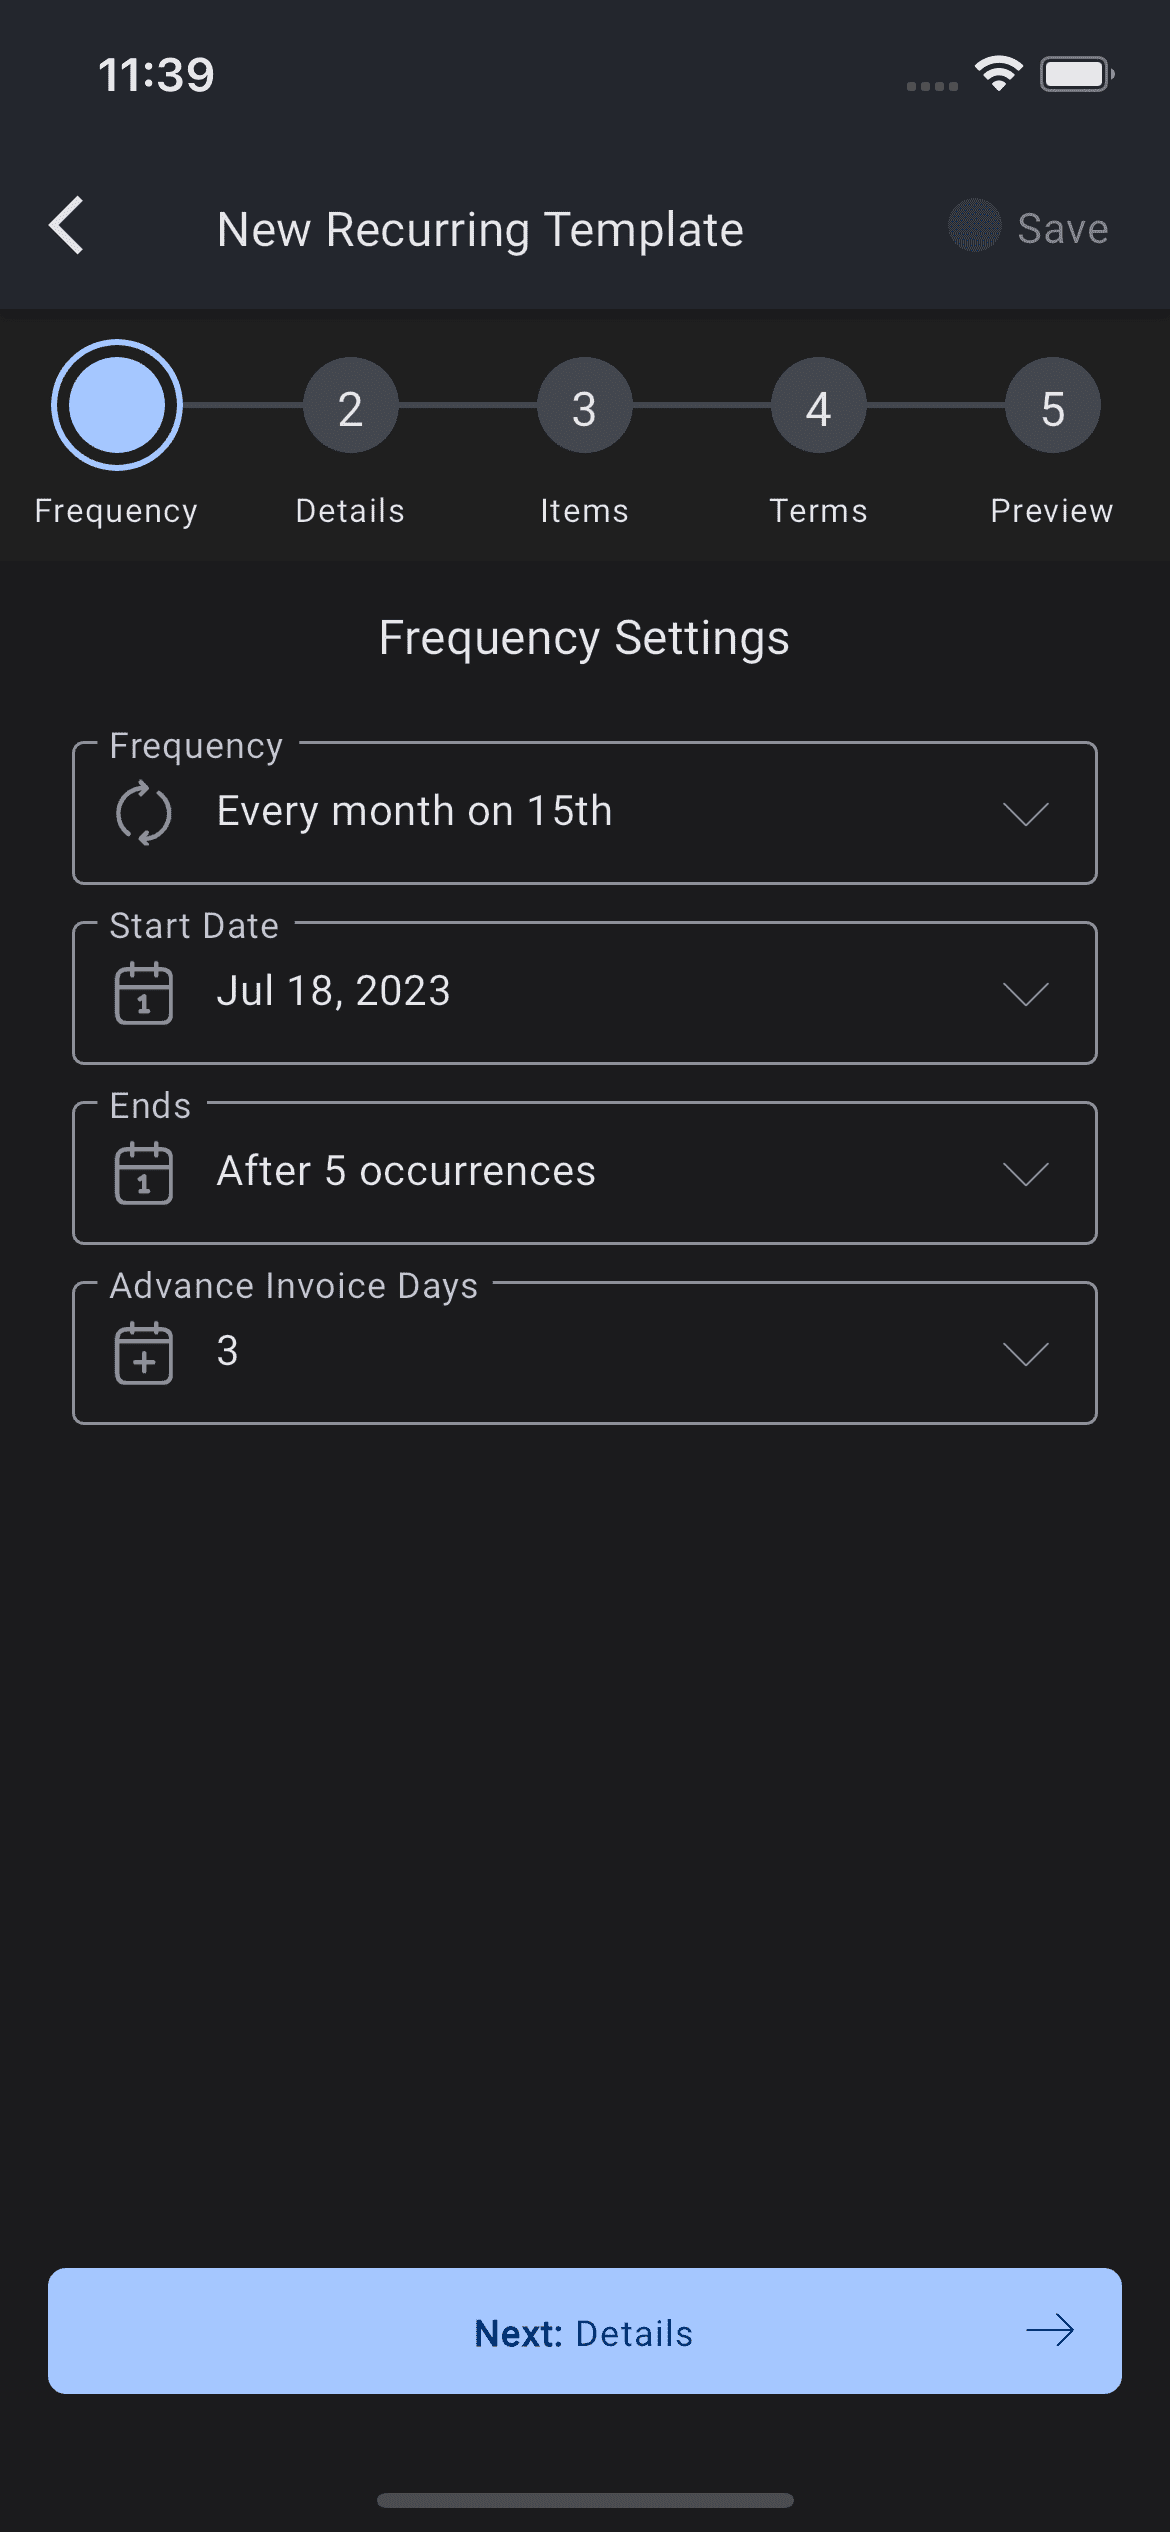Go to step 2 Details
Image resolution: width=1170 pixels, height=2532 pixels.
[350, 406]
